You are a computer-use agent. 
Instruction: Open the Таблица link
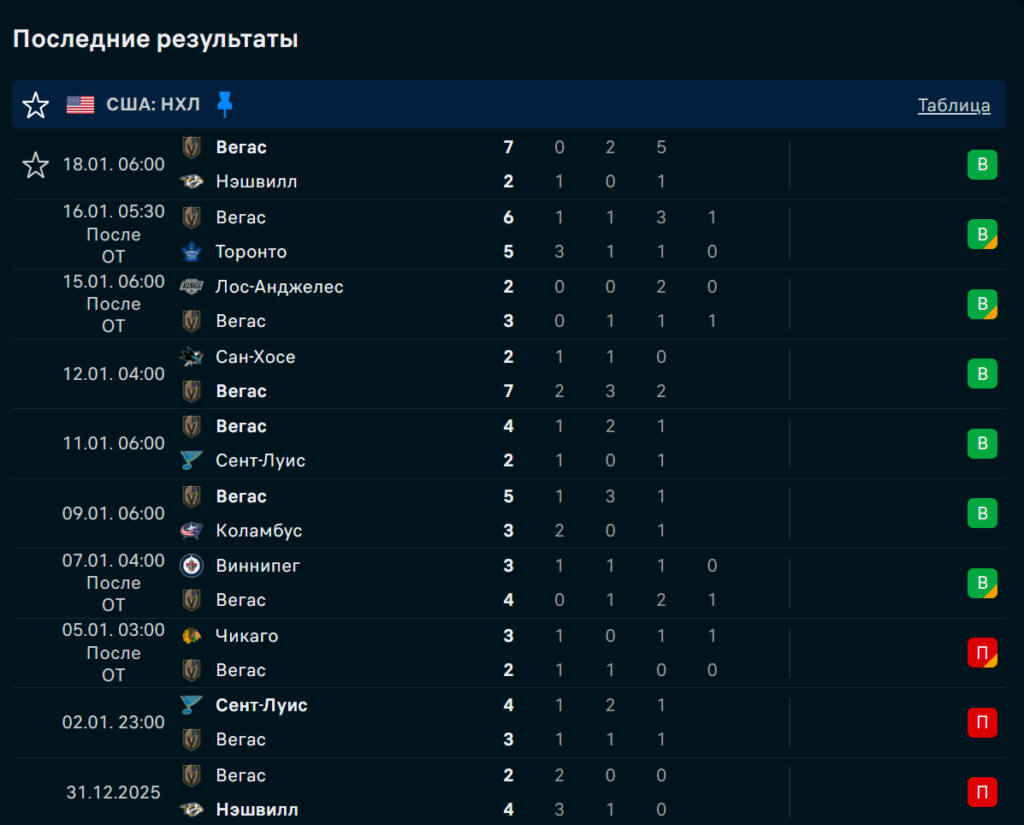[954, 105]
